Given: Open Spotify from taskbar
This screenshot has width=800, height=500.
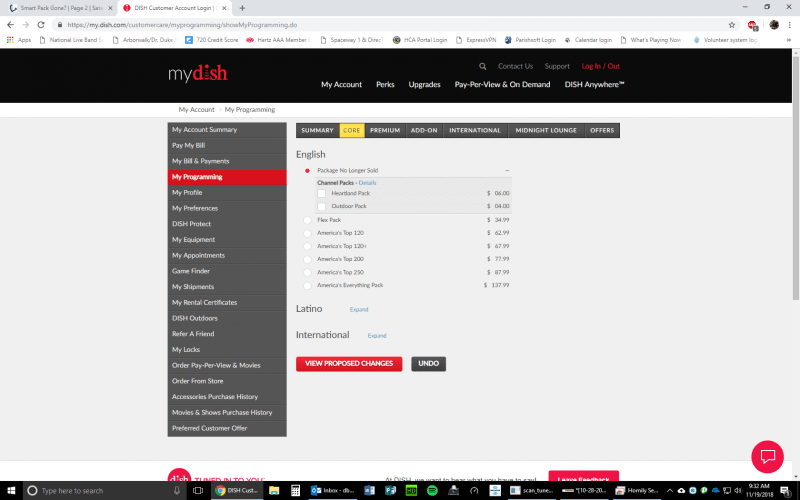Looking at the screenshot, I should tap(432, 490).
